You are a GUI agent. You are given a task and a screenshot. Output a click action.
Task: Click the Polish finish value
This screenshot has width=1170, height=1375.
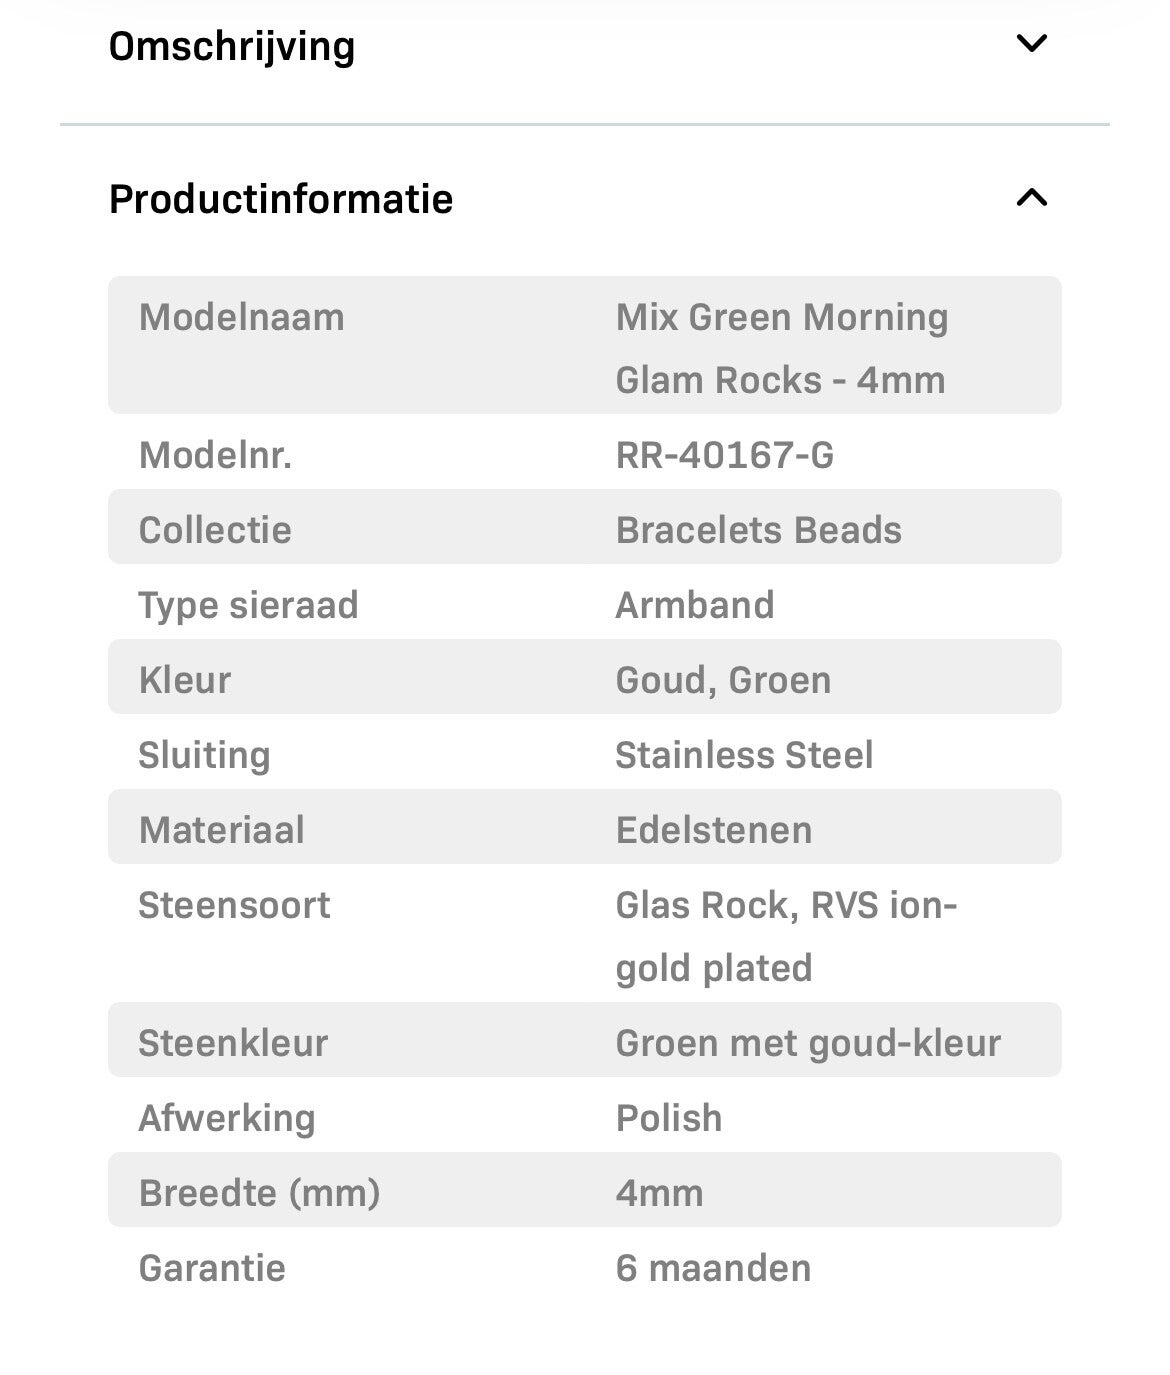click(x=669, y=1118)
